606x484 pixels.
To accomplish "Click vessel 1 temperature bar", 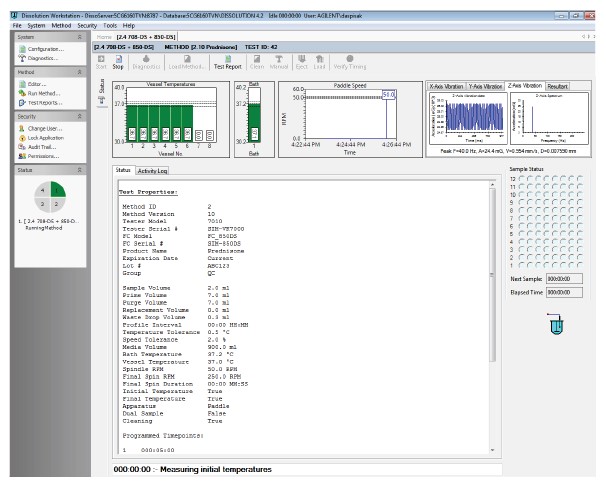I will coord(132,124).
